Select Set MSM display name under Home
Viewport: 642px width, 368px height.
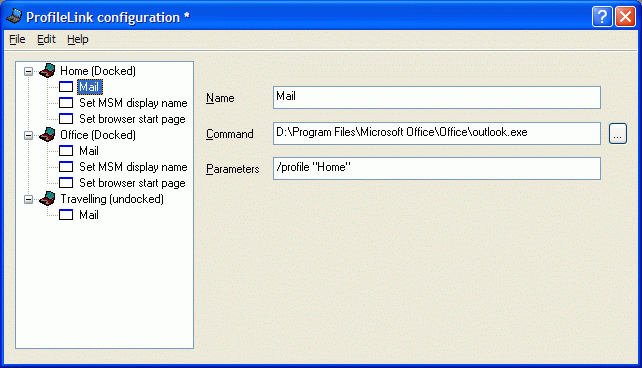133,103
